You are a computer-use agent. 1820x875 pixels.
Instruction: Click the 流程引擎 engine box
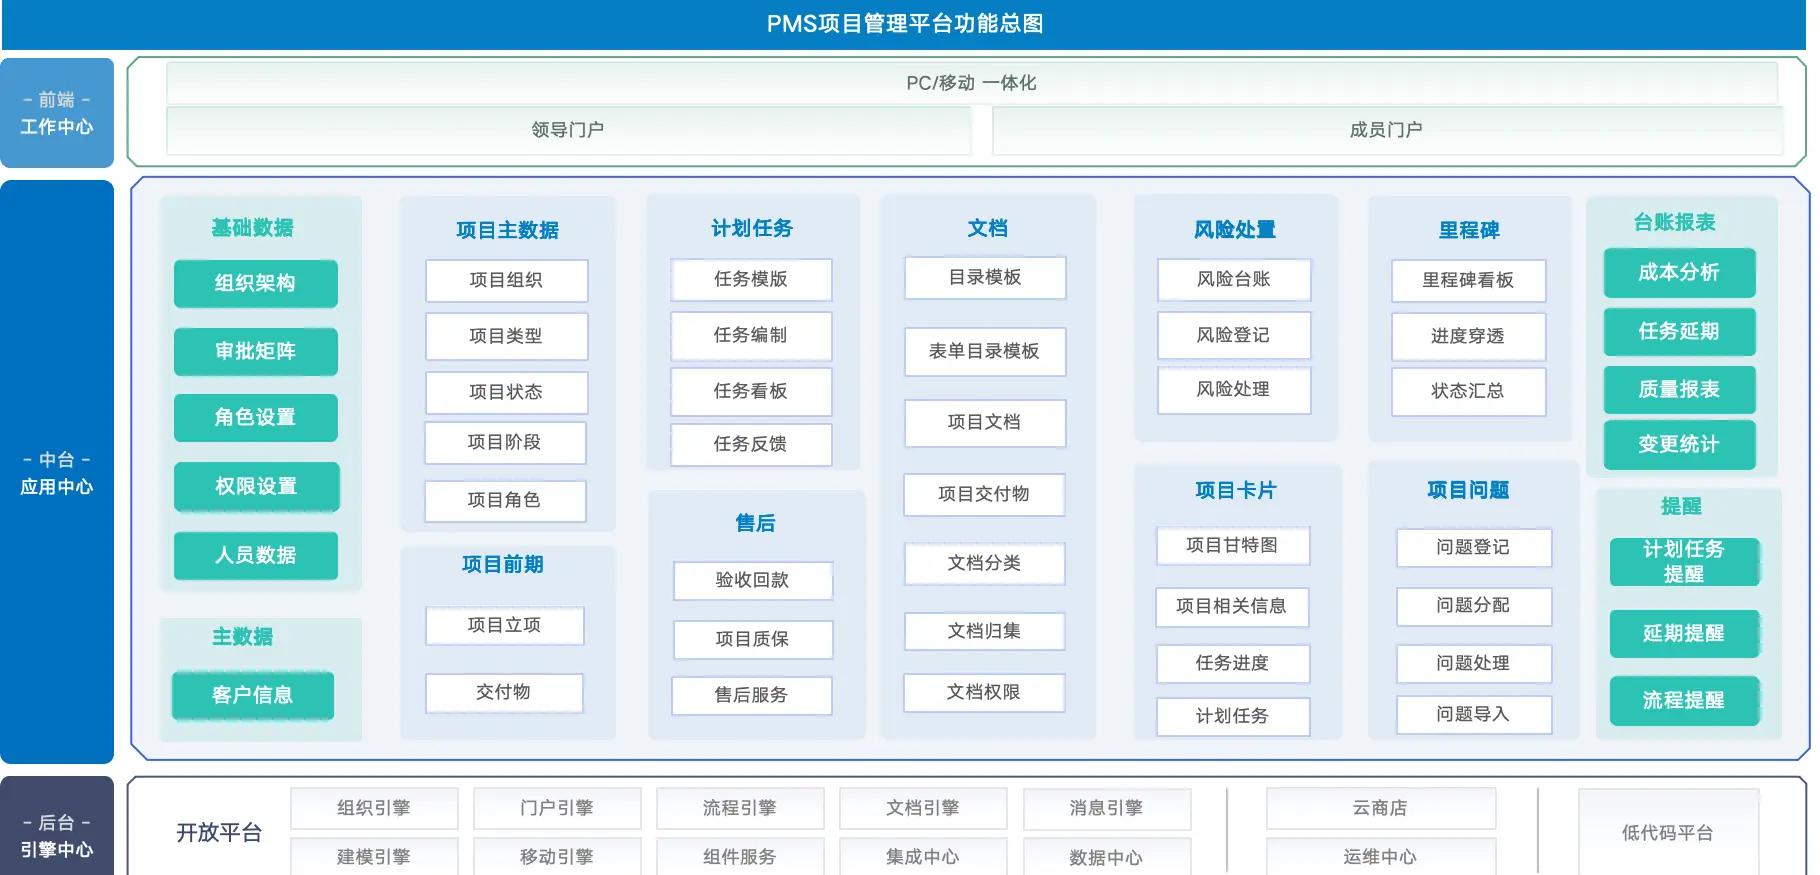click(740, 808)
